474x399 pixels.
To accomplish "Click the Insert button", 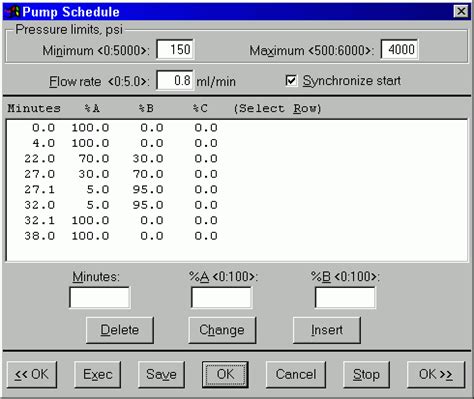I will coord(327,330).
